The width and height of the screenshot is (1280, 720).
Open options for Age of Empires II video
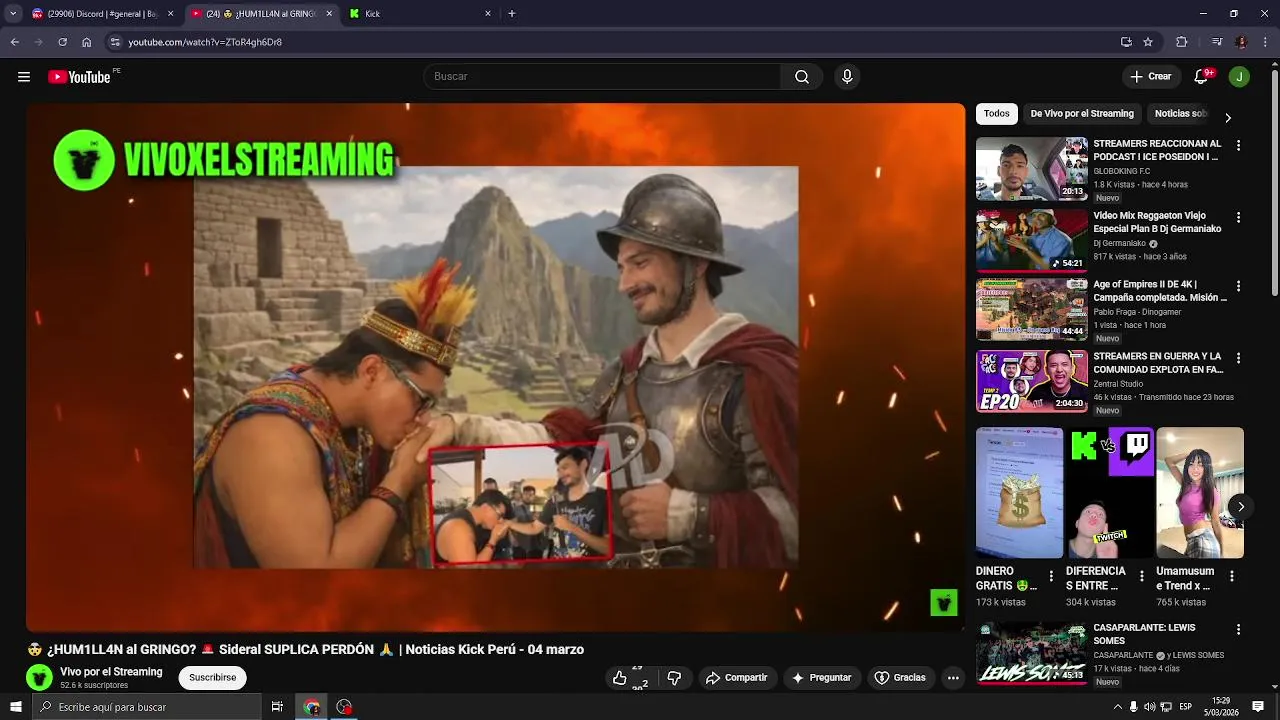point(1238,286)
